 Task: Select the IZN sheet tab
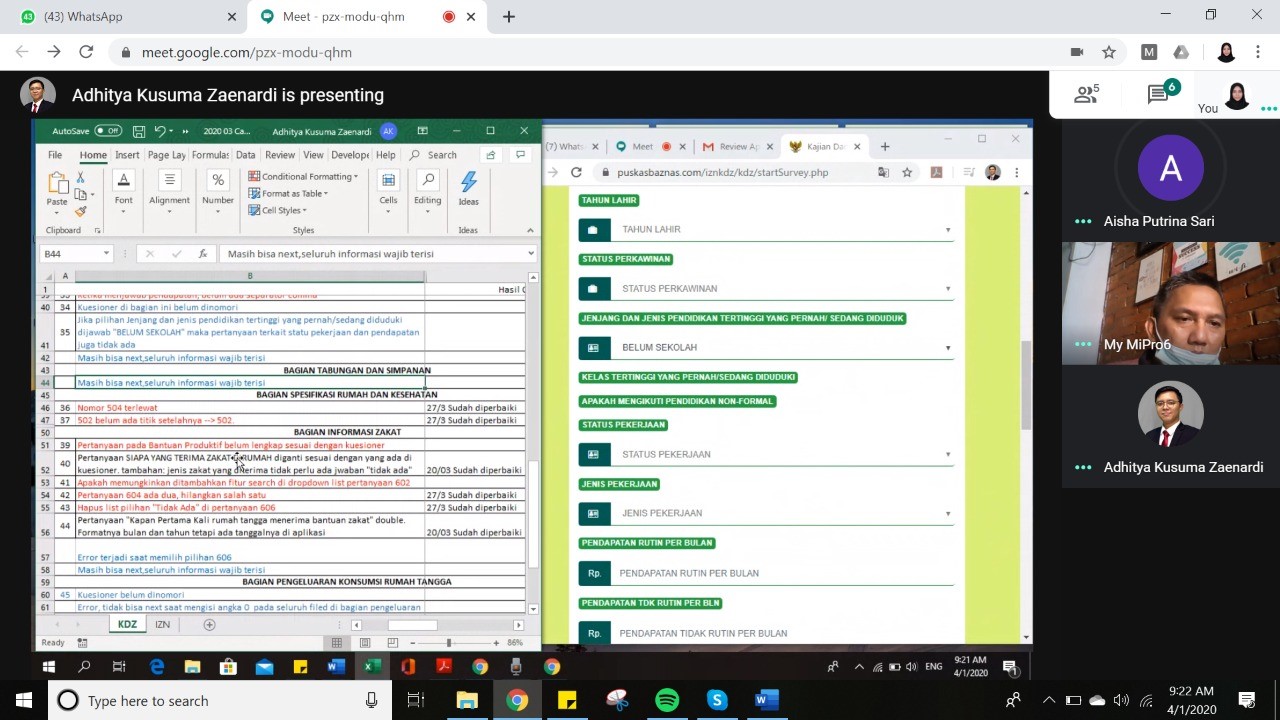[162, 625]
